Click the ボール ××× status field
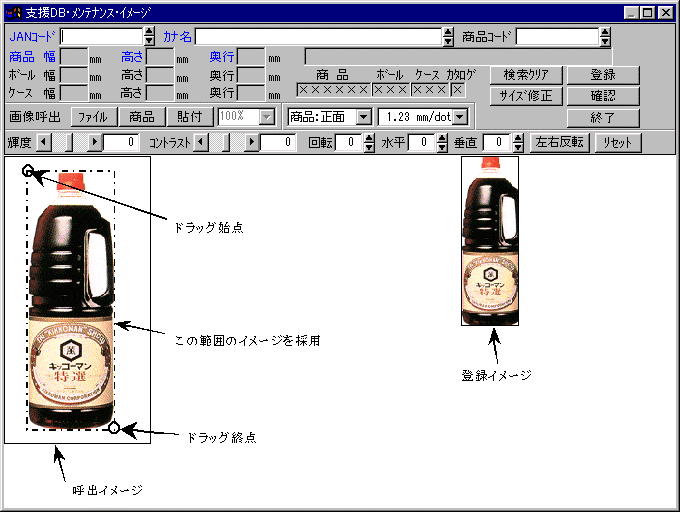The image size is (680, 512). coord(391,90)
